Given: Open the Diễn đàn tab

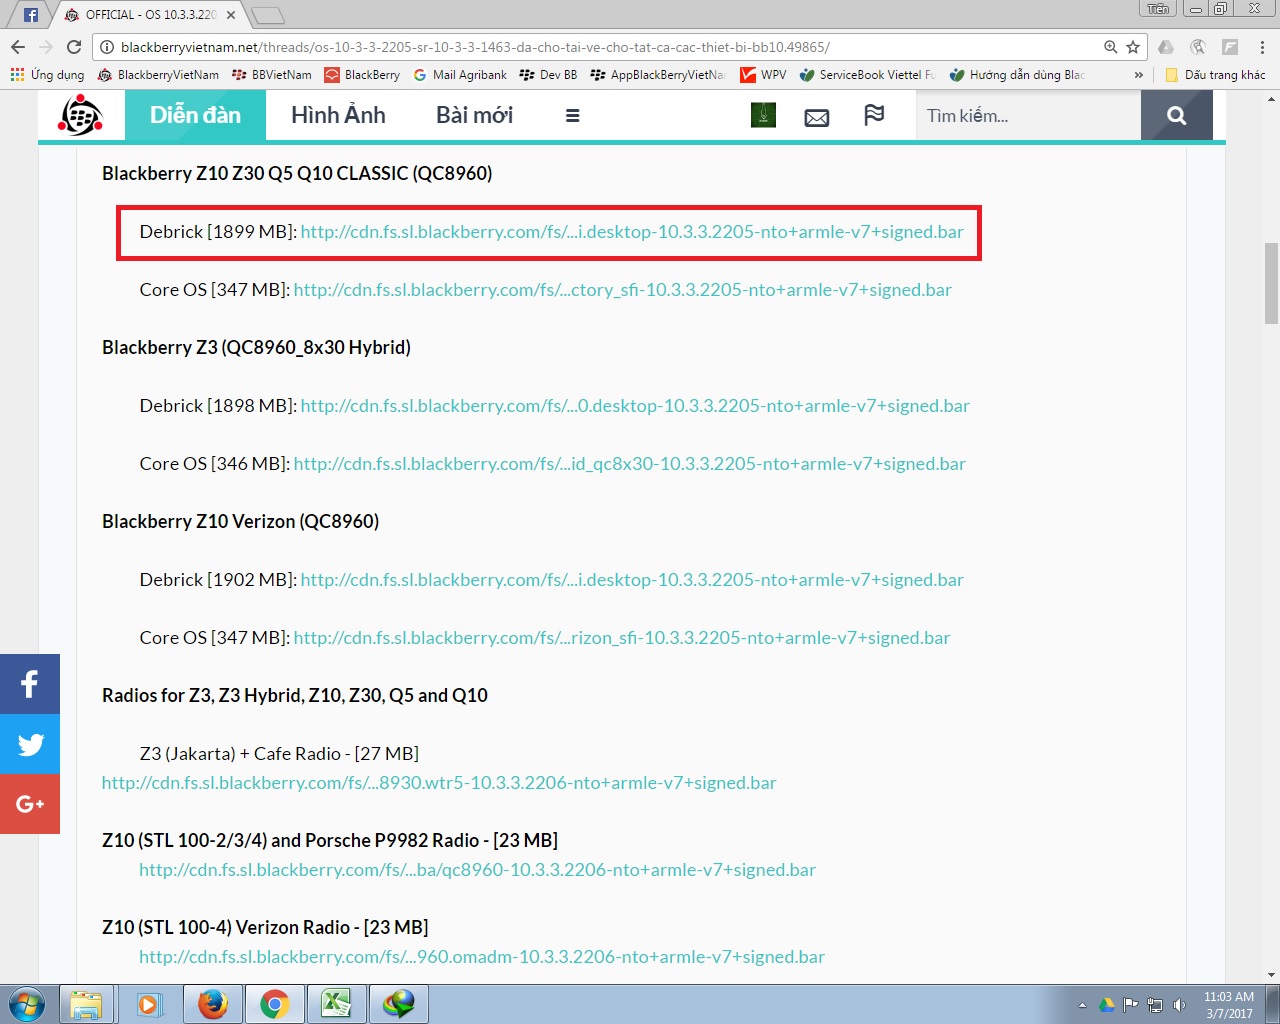Looking at the screenshot, I should pos(195,116).
